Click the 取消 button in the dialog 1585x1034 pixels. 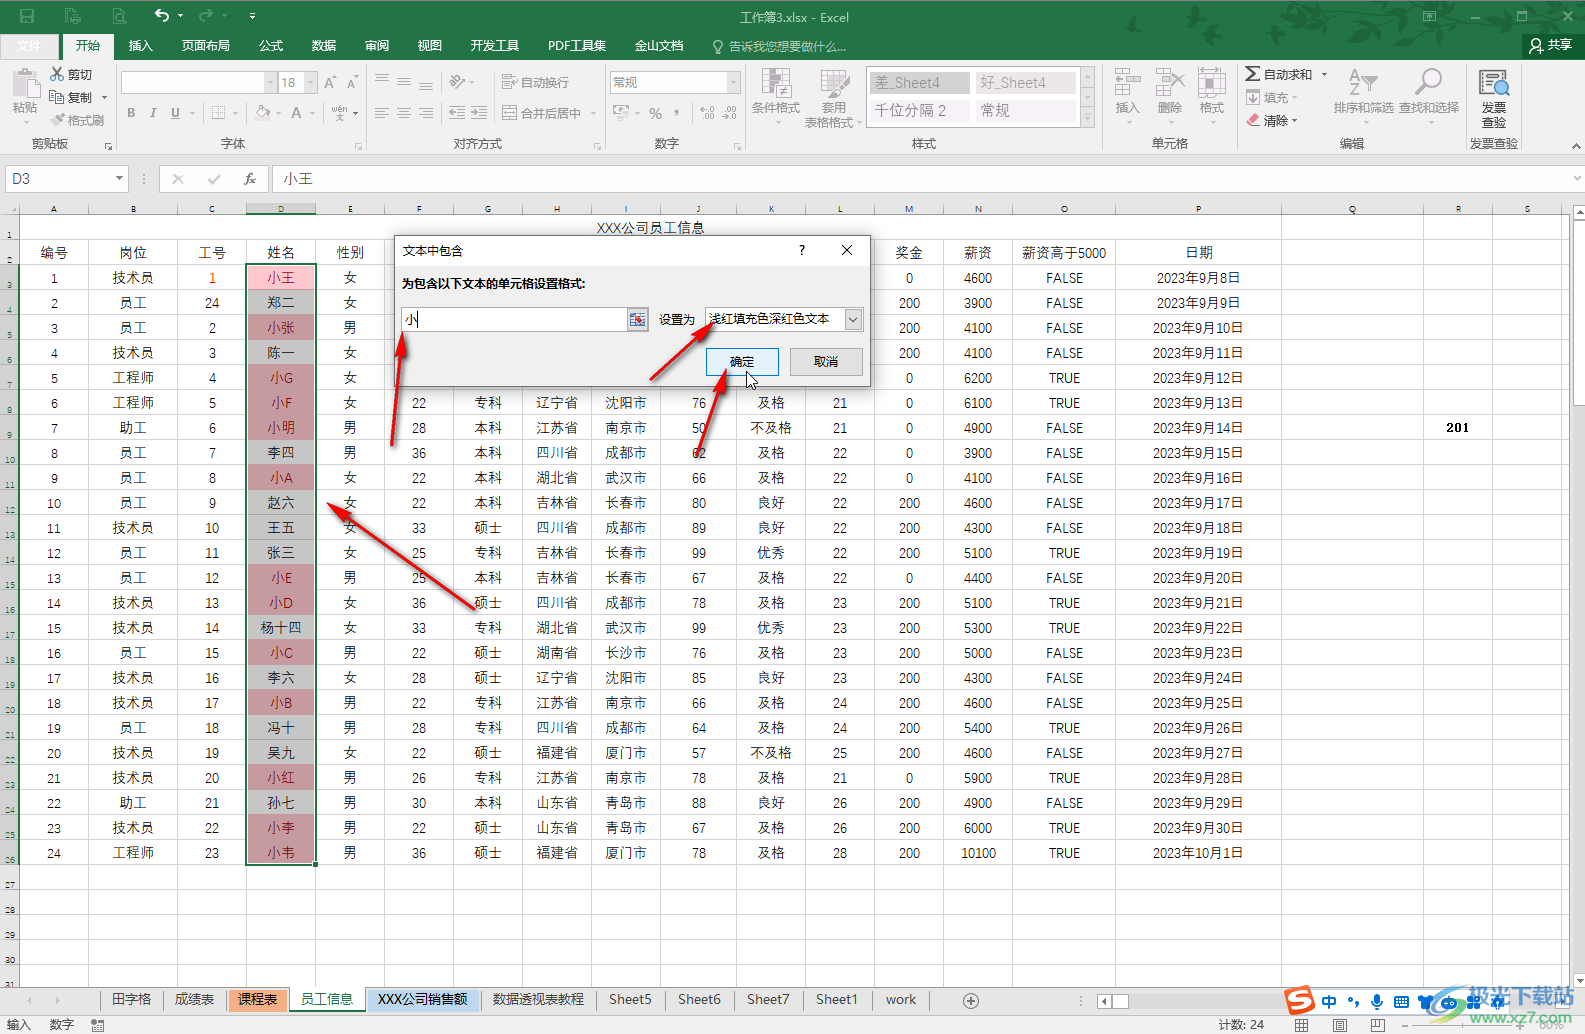[x=826, y=362]
